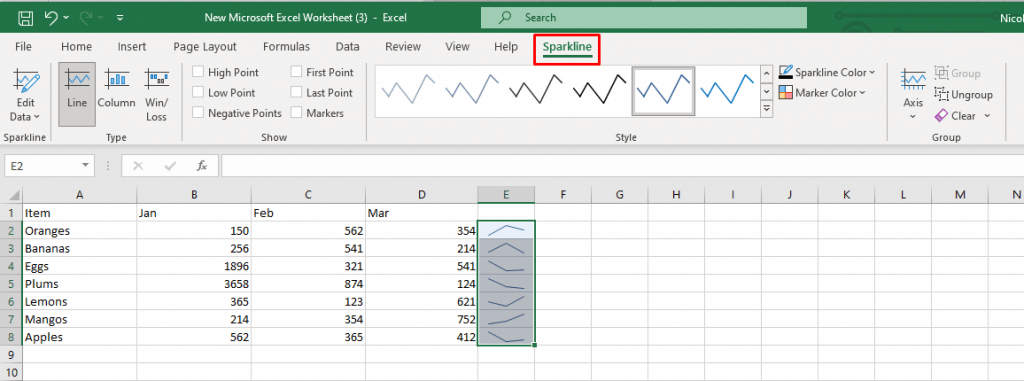Open the Marker Color dropdown arrow
1024x381 pixels.
click(x=863, y=93)
